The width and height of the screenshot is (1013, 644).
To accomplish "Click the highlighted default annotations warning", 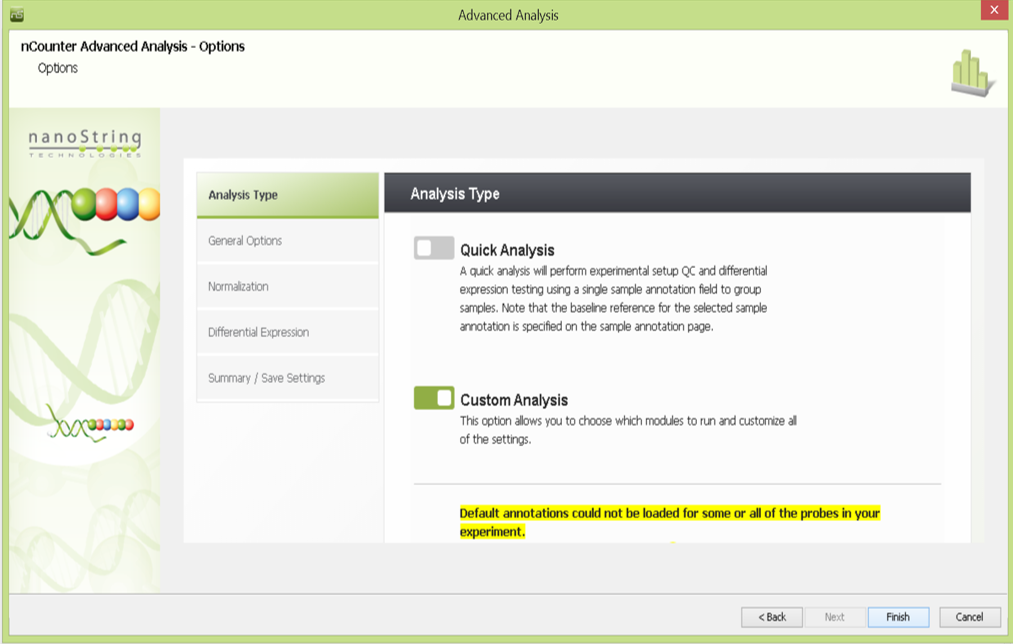I will 670,523.
